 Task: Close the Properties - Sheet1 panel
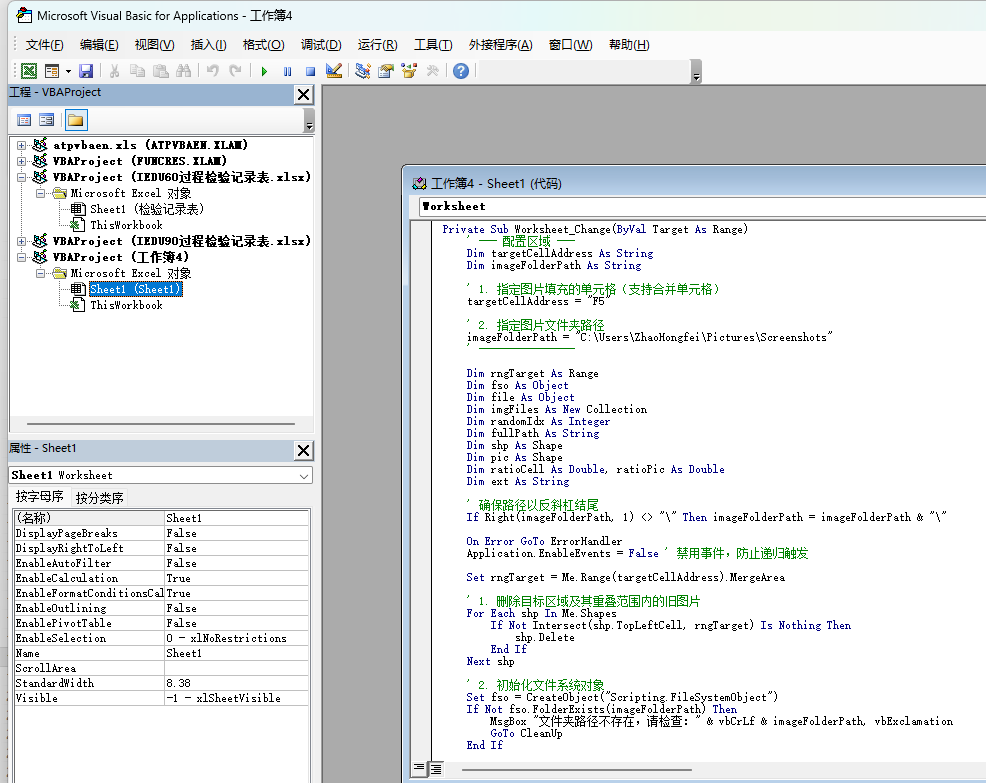tap(304, 450)
